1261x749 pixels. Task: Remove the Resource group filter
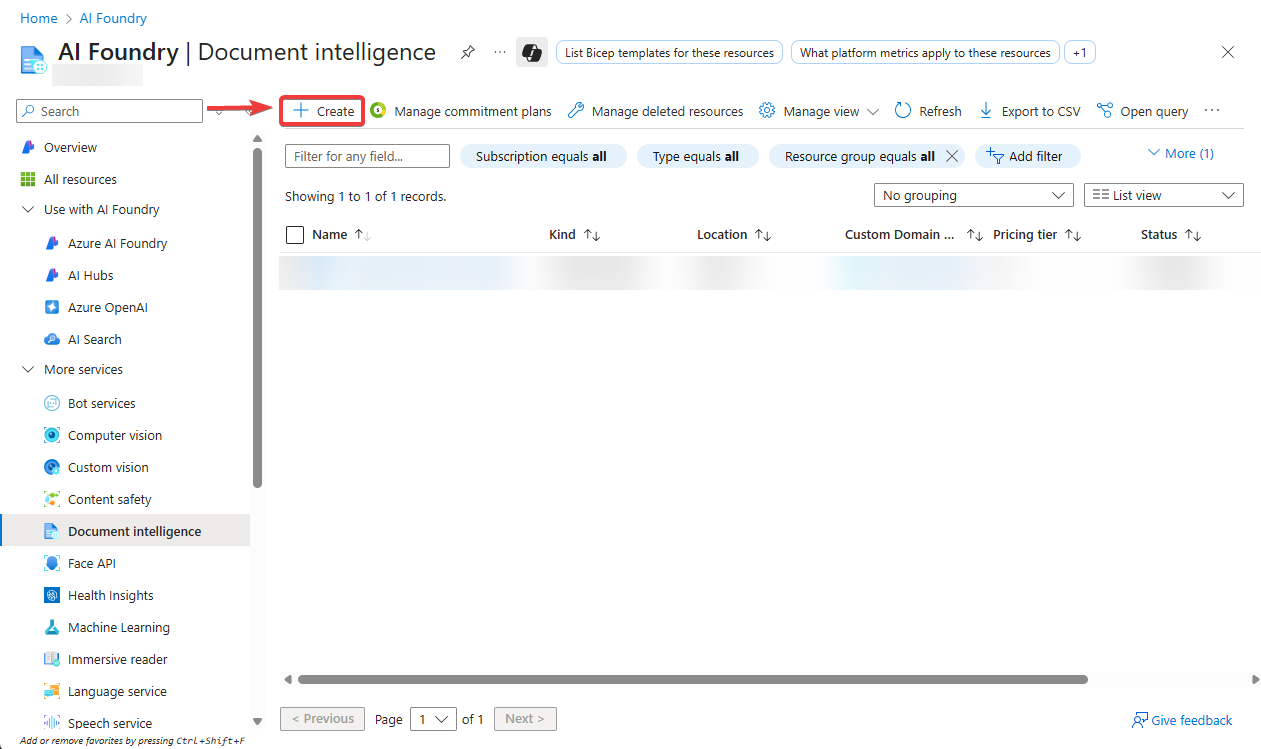(952, 156)
